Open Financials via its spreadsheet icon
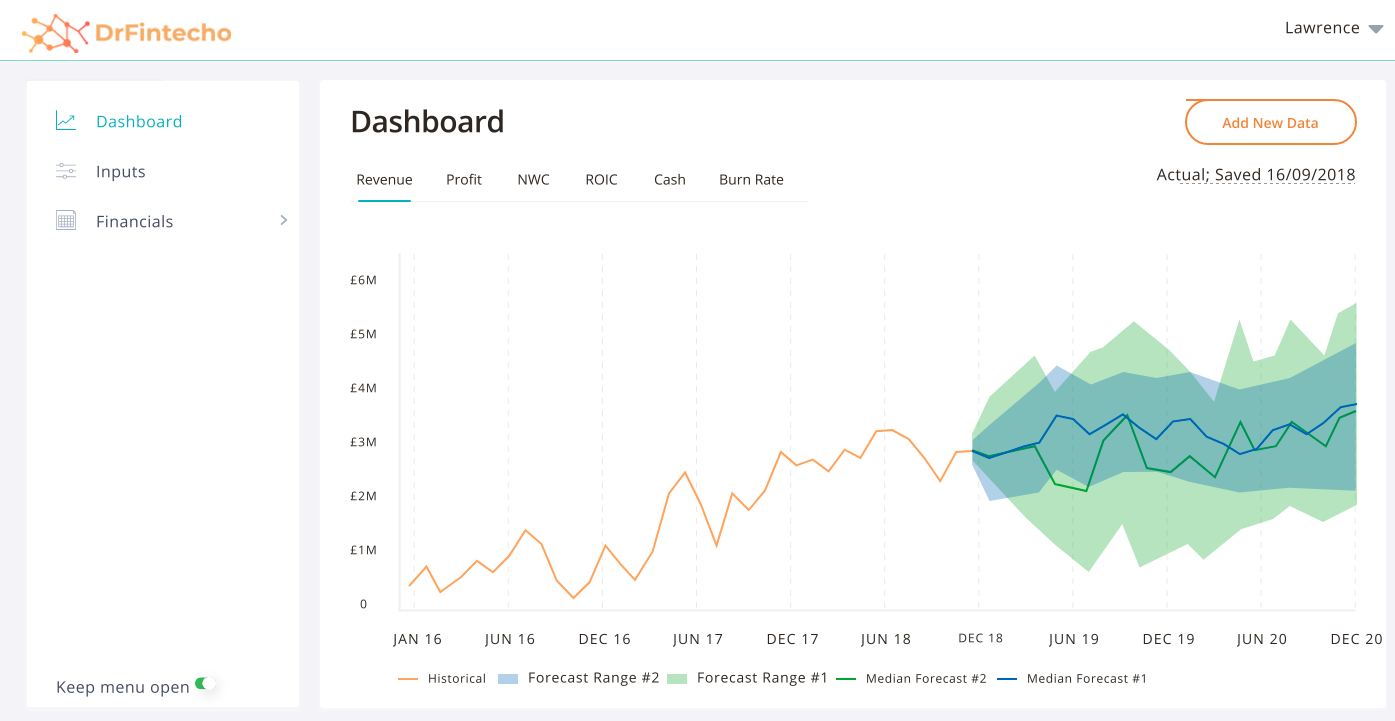This screenshot has height=721, width=1395. (64, 220)
